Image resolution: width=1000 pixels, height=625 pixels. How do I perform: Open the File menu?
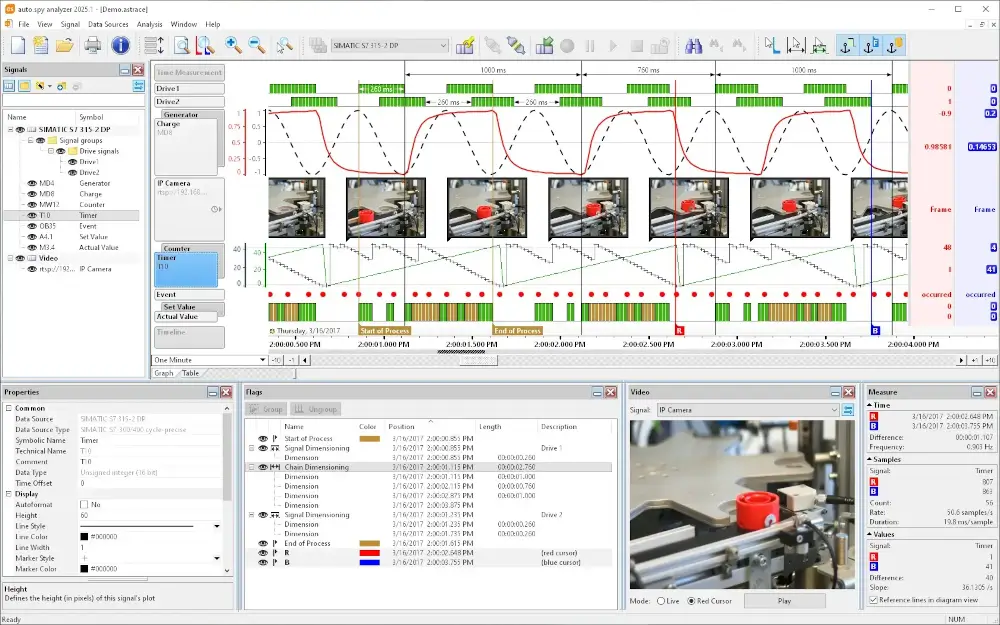(24, 24)
